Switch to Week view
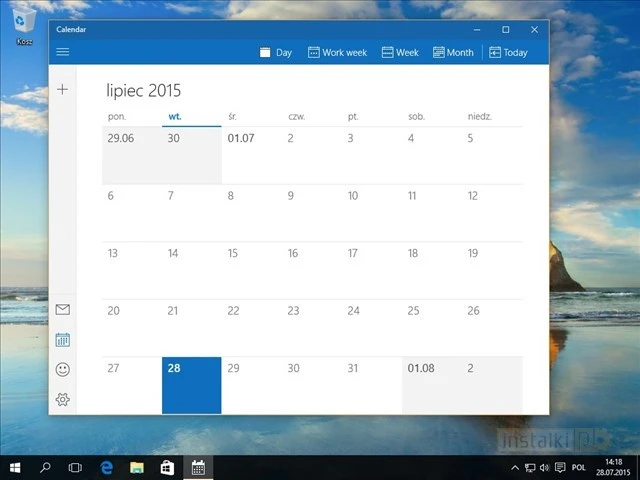640x480 pixels. (x=400, y=52)
